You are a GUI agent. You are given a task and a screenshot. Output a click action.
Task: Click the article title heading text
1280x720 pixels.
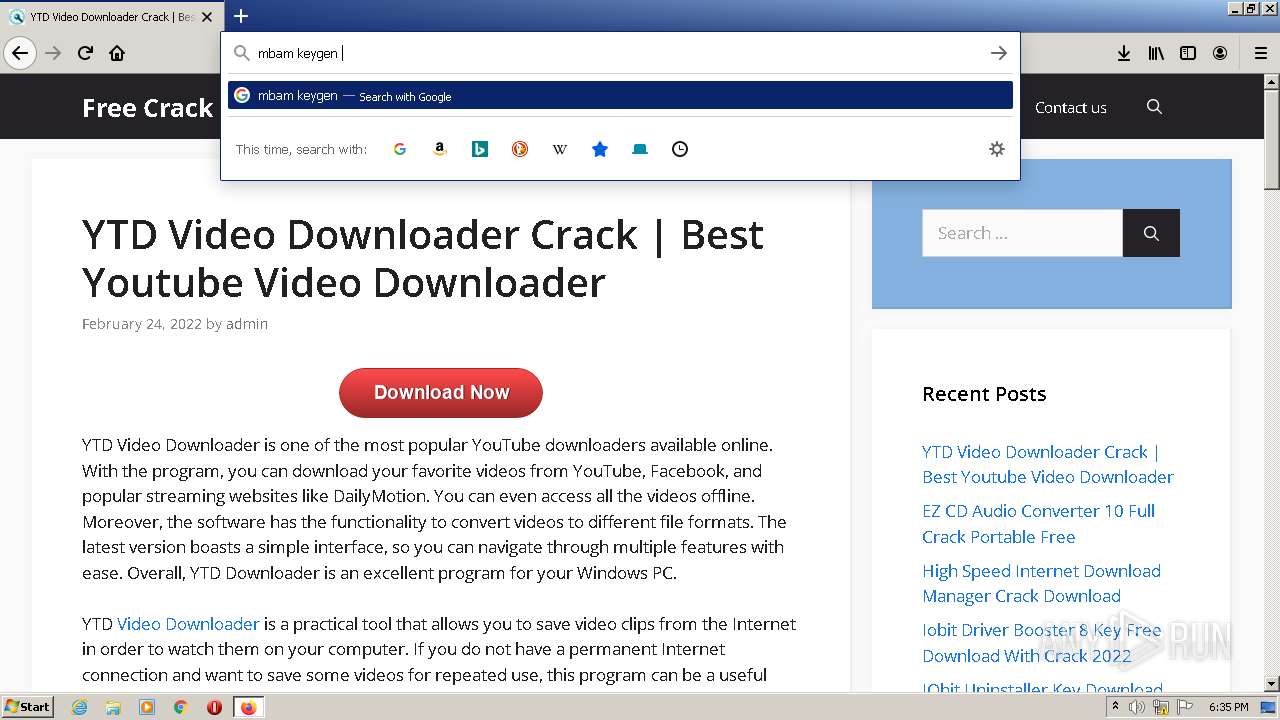tap(423, 259)
